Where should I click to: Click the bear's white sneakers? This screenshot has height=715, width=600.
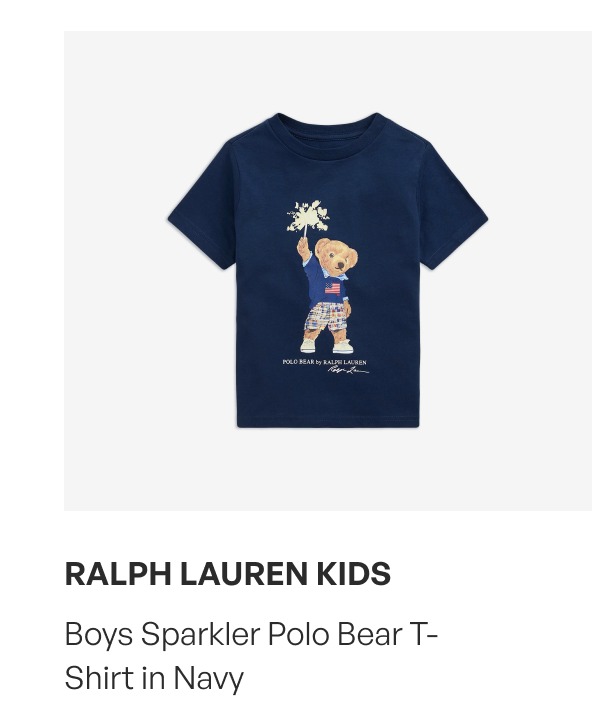coord(326,346)
